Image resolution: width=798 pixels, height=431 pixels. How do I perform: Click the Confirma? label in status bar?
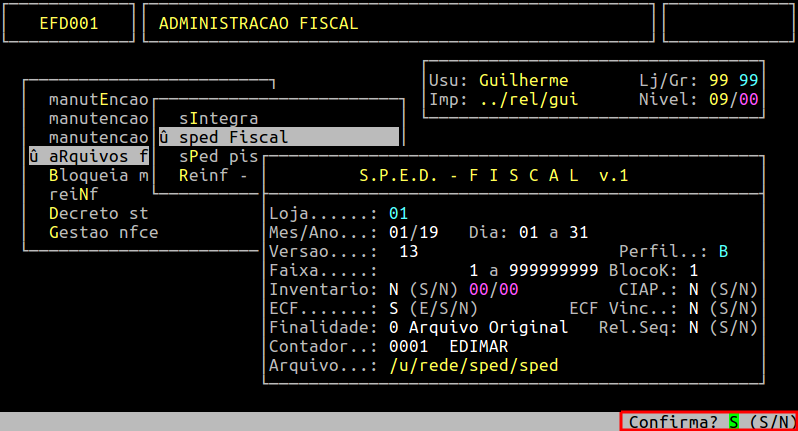[x=673, y=422]
